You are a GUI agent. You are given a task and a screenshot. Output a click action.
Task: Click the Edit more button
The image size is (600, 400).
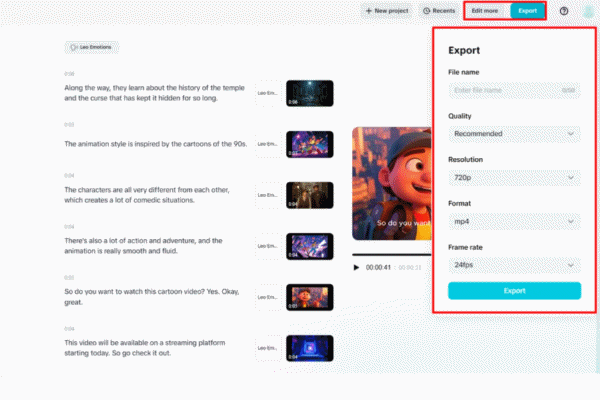(x=485, y=11)
